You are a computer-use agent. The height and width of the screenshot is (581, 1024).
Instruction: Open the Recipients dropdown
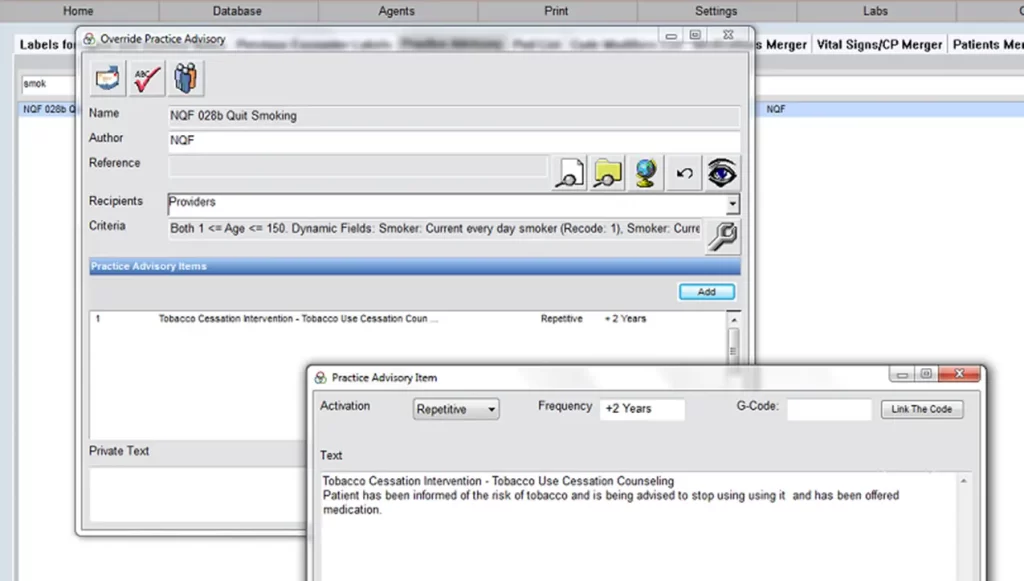coord(450,202)
